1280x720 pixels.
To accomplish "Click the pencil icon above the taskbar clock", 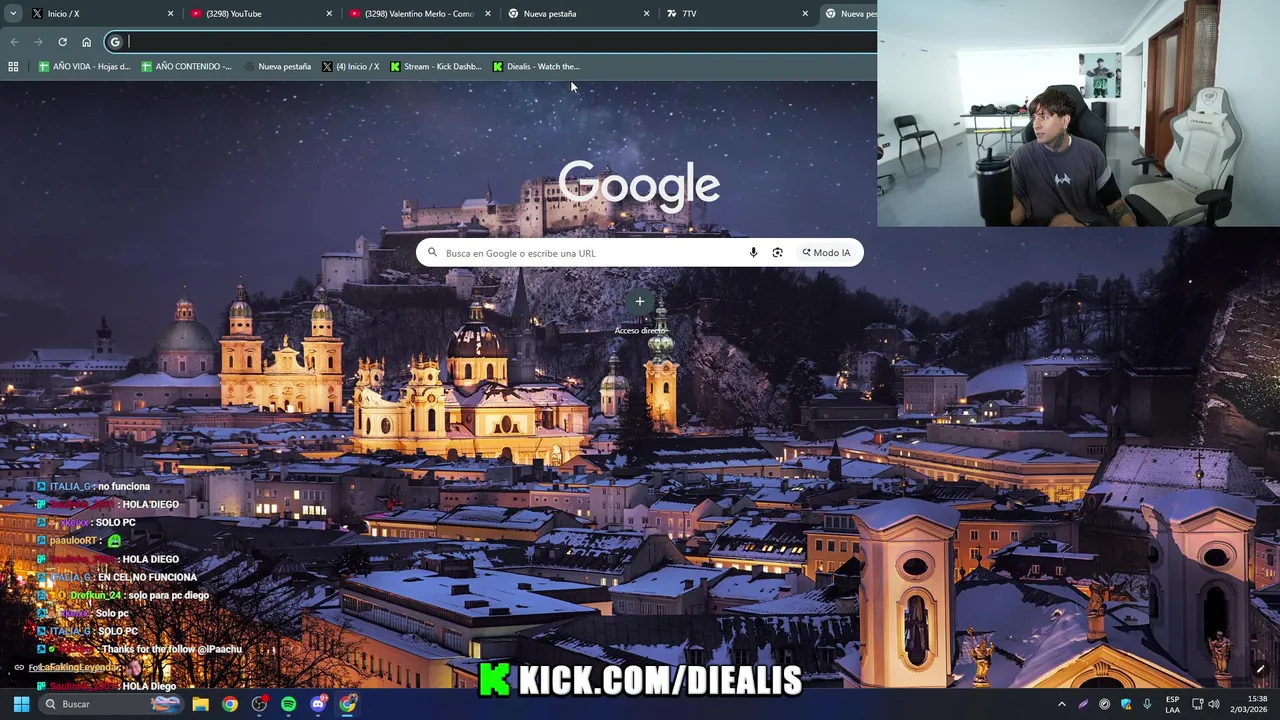I will [1260, 670].
